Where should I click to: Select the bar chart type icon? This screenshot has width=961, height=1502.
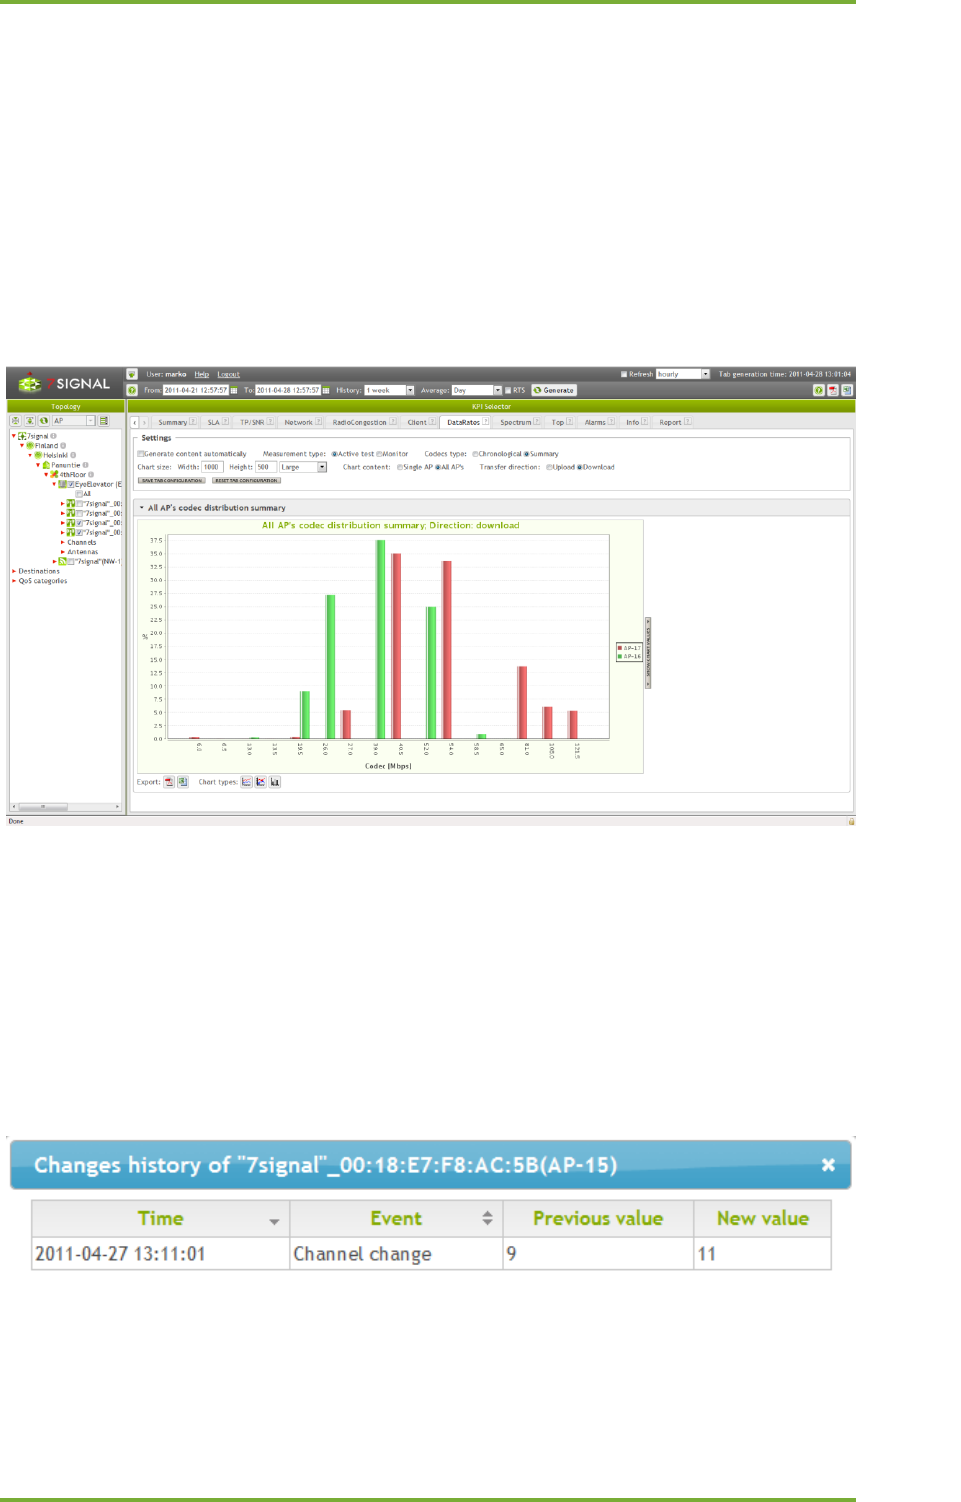[x=275, y=782]
